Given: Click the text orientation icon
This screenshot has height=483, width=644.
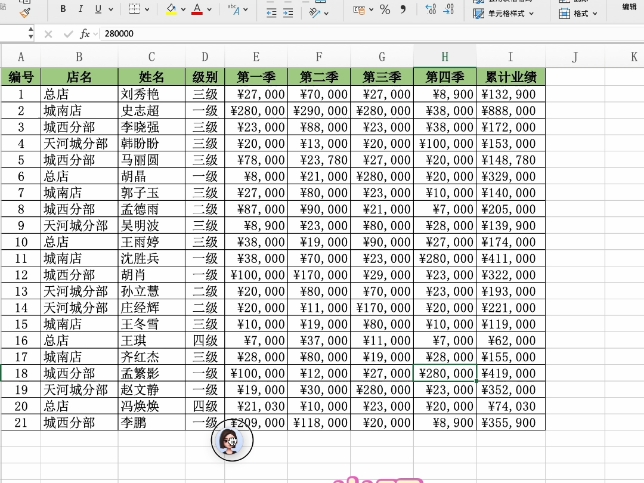Looking at the screenshot, I should coord(315,13).
